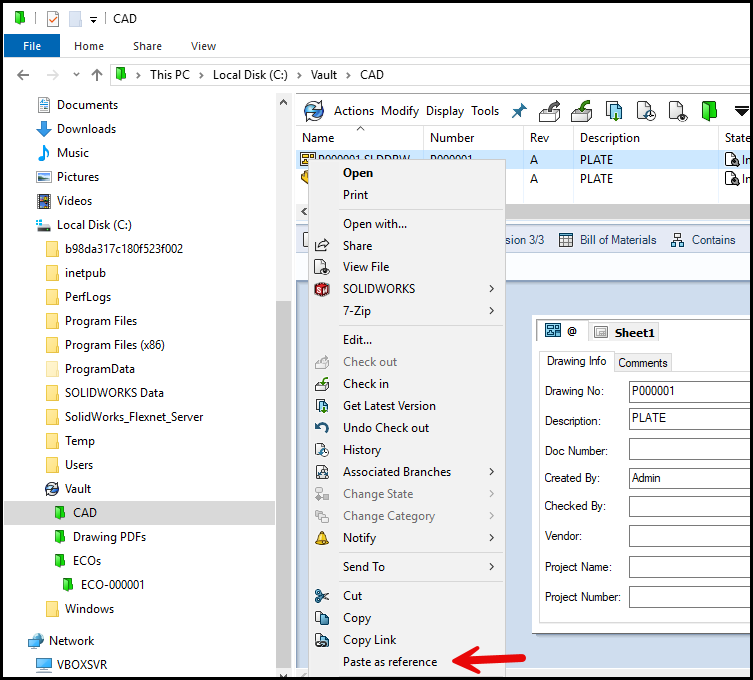Click the Back navigation arrow
Viewport: 753px width, 680px height.
23,75
